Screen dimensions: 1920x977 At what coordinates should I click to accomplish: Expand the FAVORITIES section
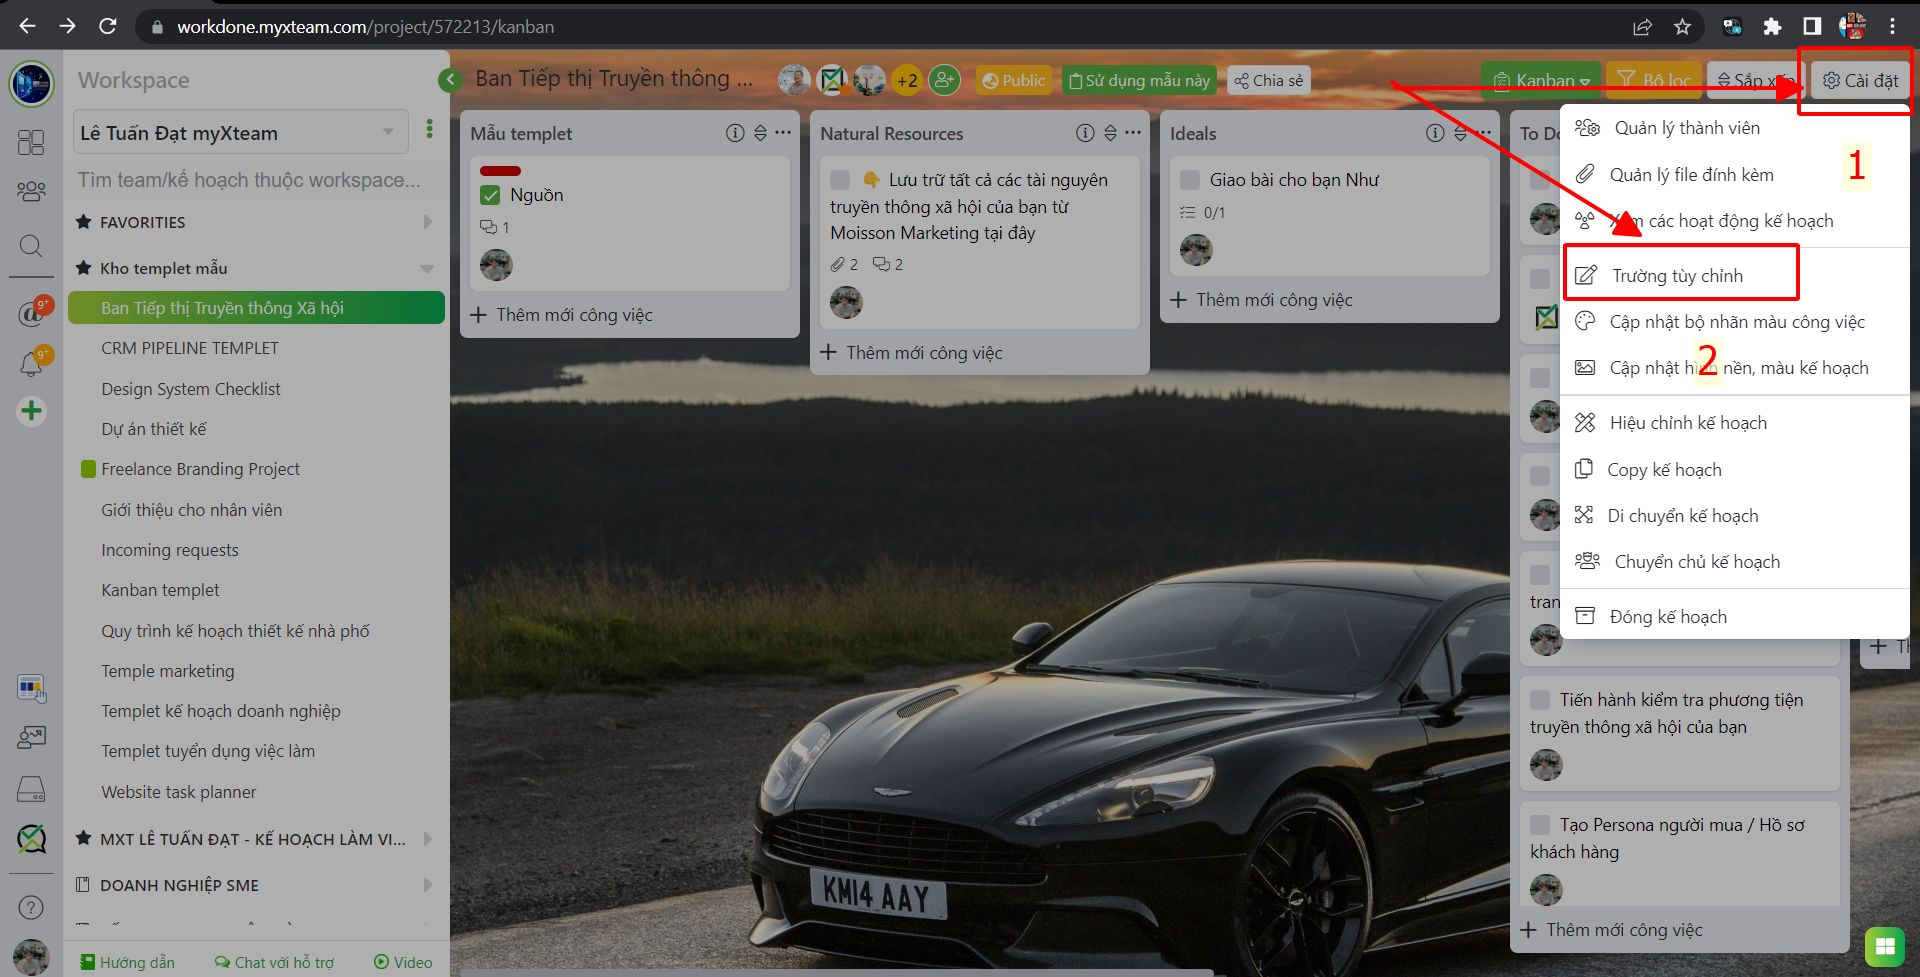click(x=428, y=222)
